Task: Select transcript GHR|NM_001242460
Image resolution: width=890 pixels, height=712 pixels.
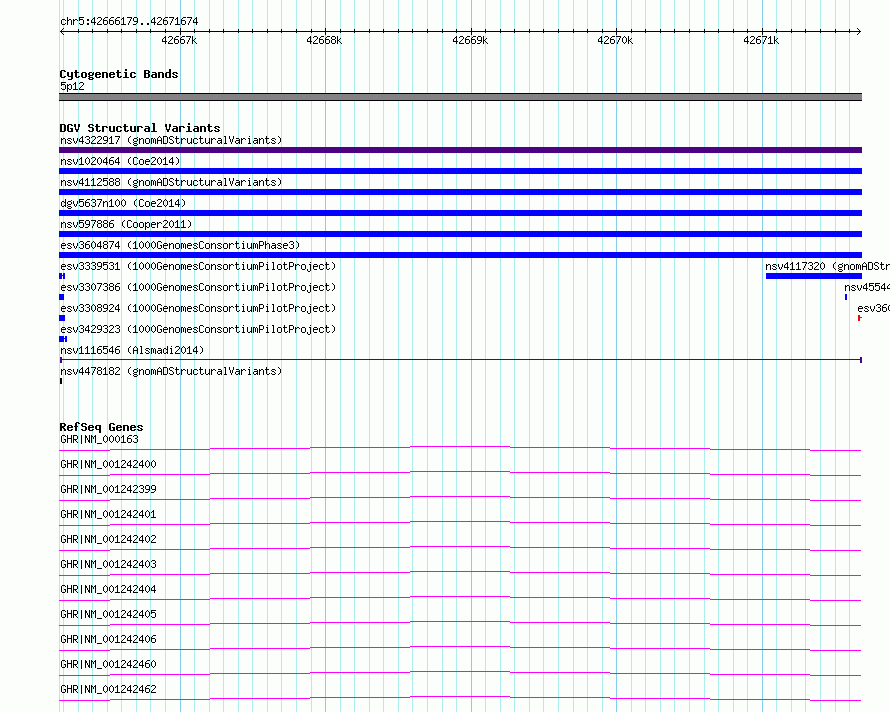Action: (x=108, y=664)
